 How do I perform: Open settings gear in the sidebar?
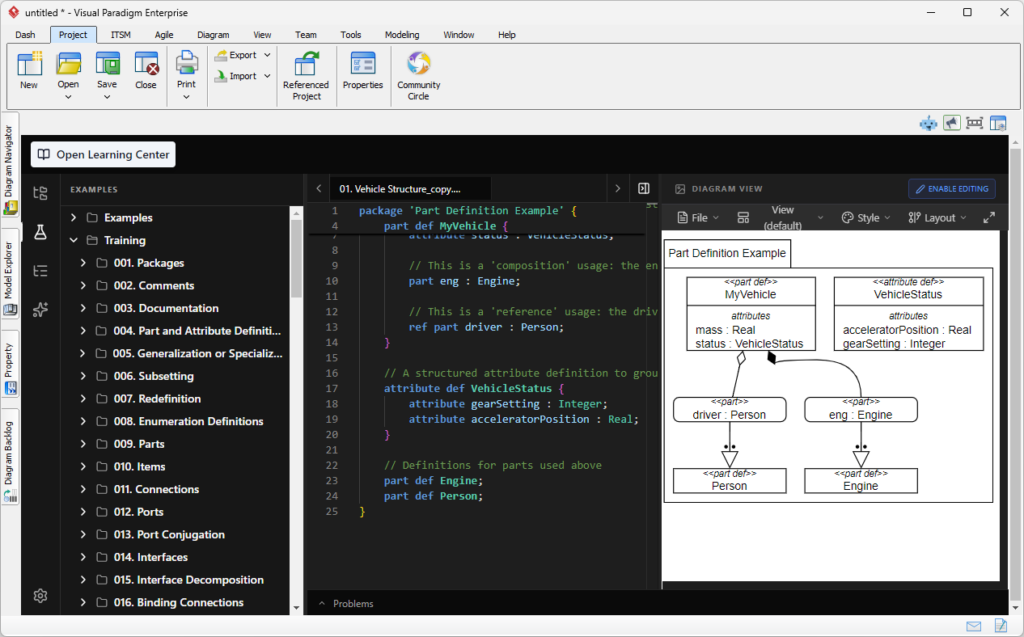point(40,596)
